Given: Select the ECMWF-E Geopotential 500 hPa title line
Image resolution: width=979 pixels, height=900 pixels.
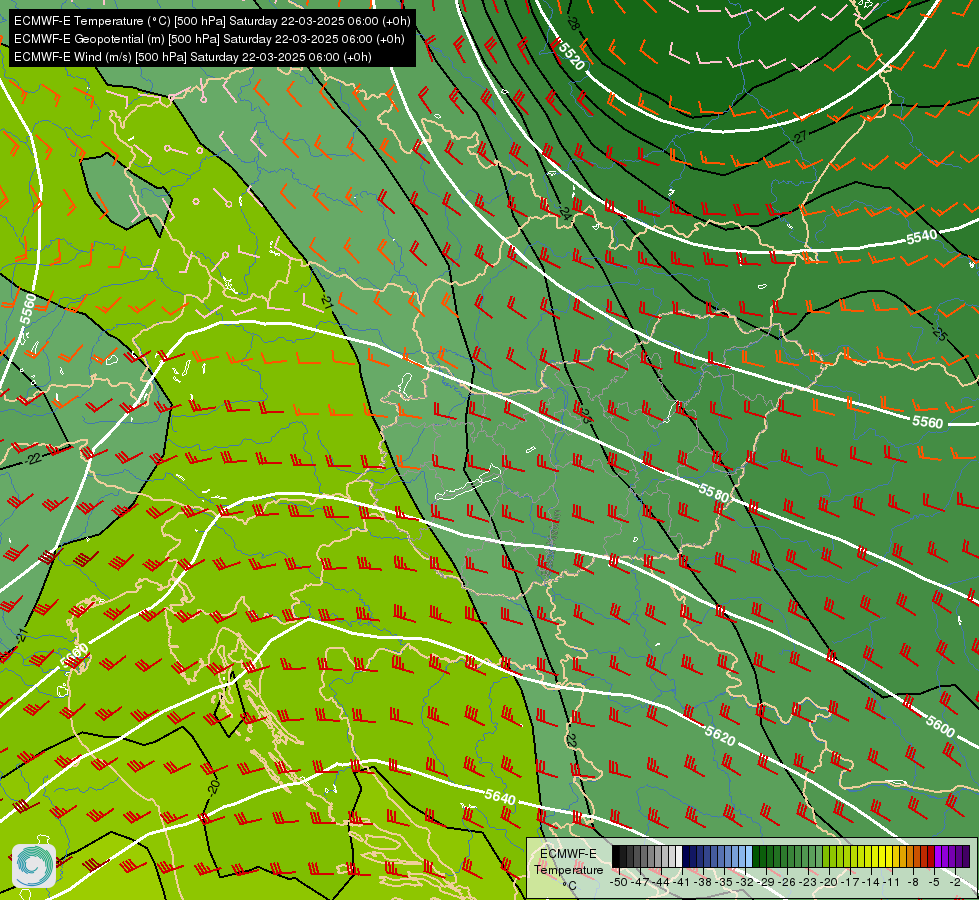Looking at the screenshot, I should coord(209,39).
